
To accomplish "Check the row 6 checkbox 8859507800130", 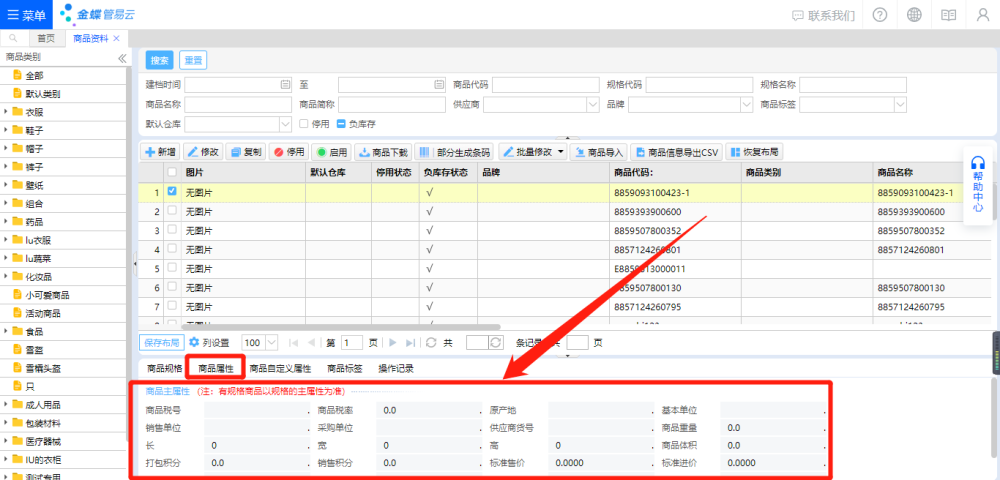I will click(x=172, y=287).
